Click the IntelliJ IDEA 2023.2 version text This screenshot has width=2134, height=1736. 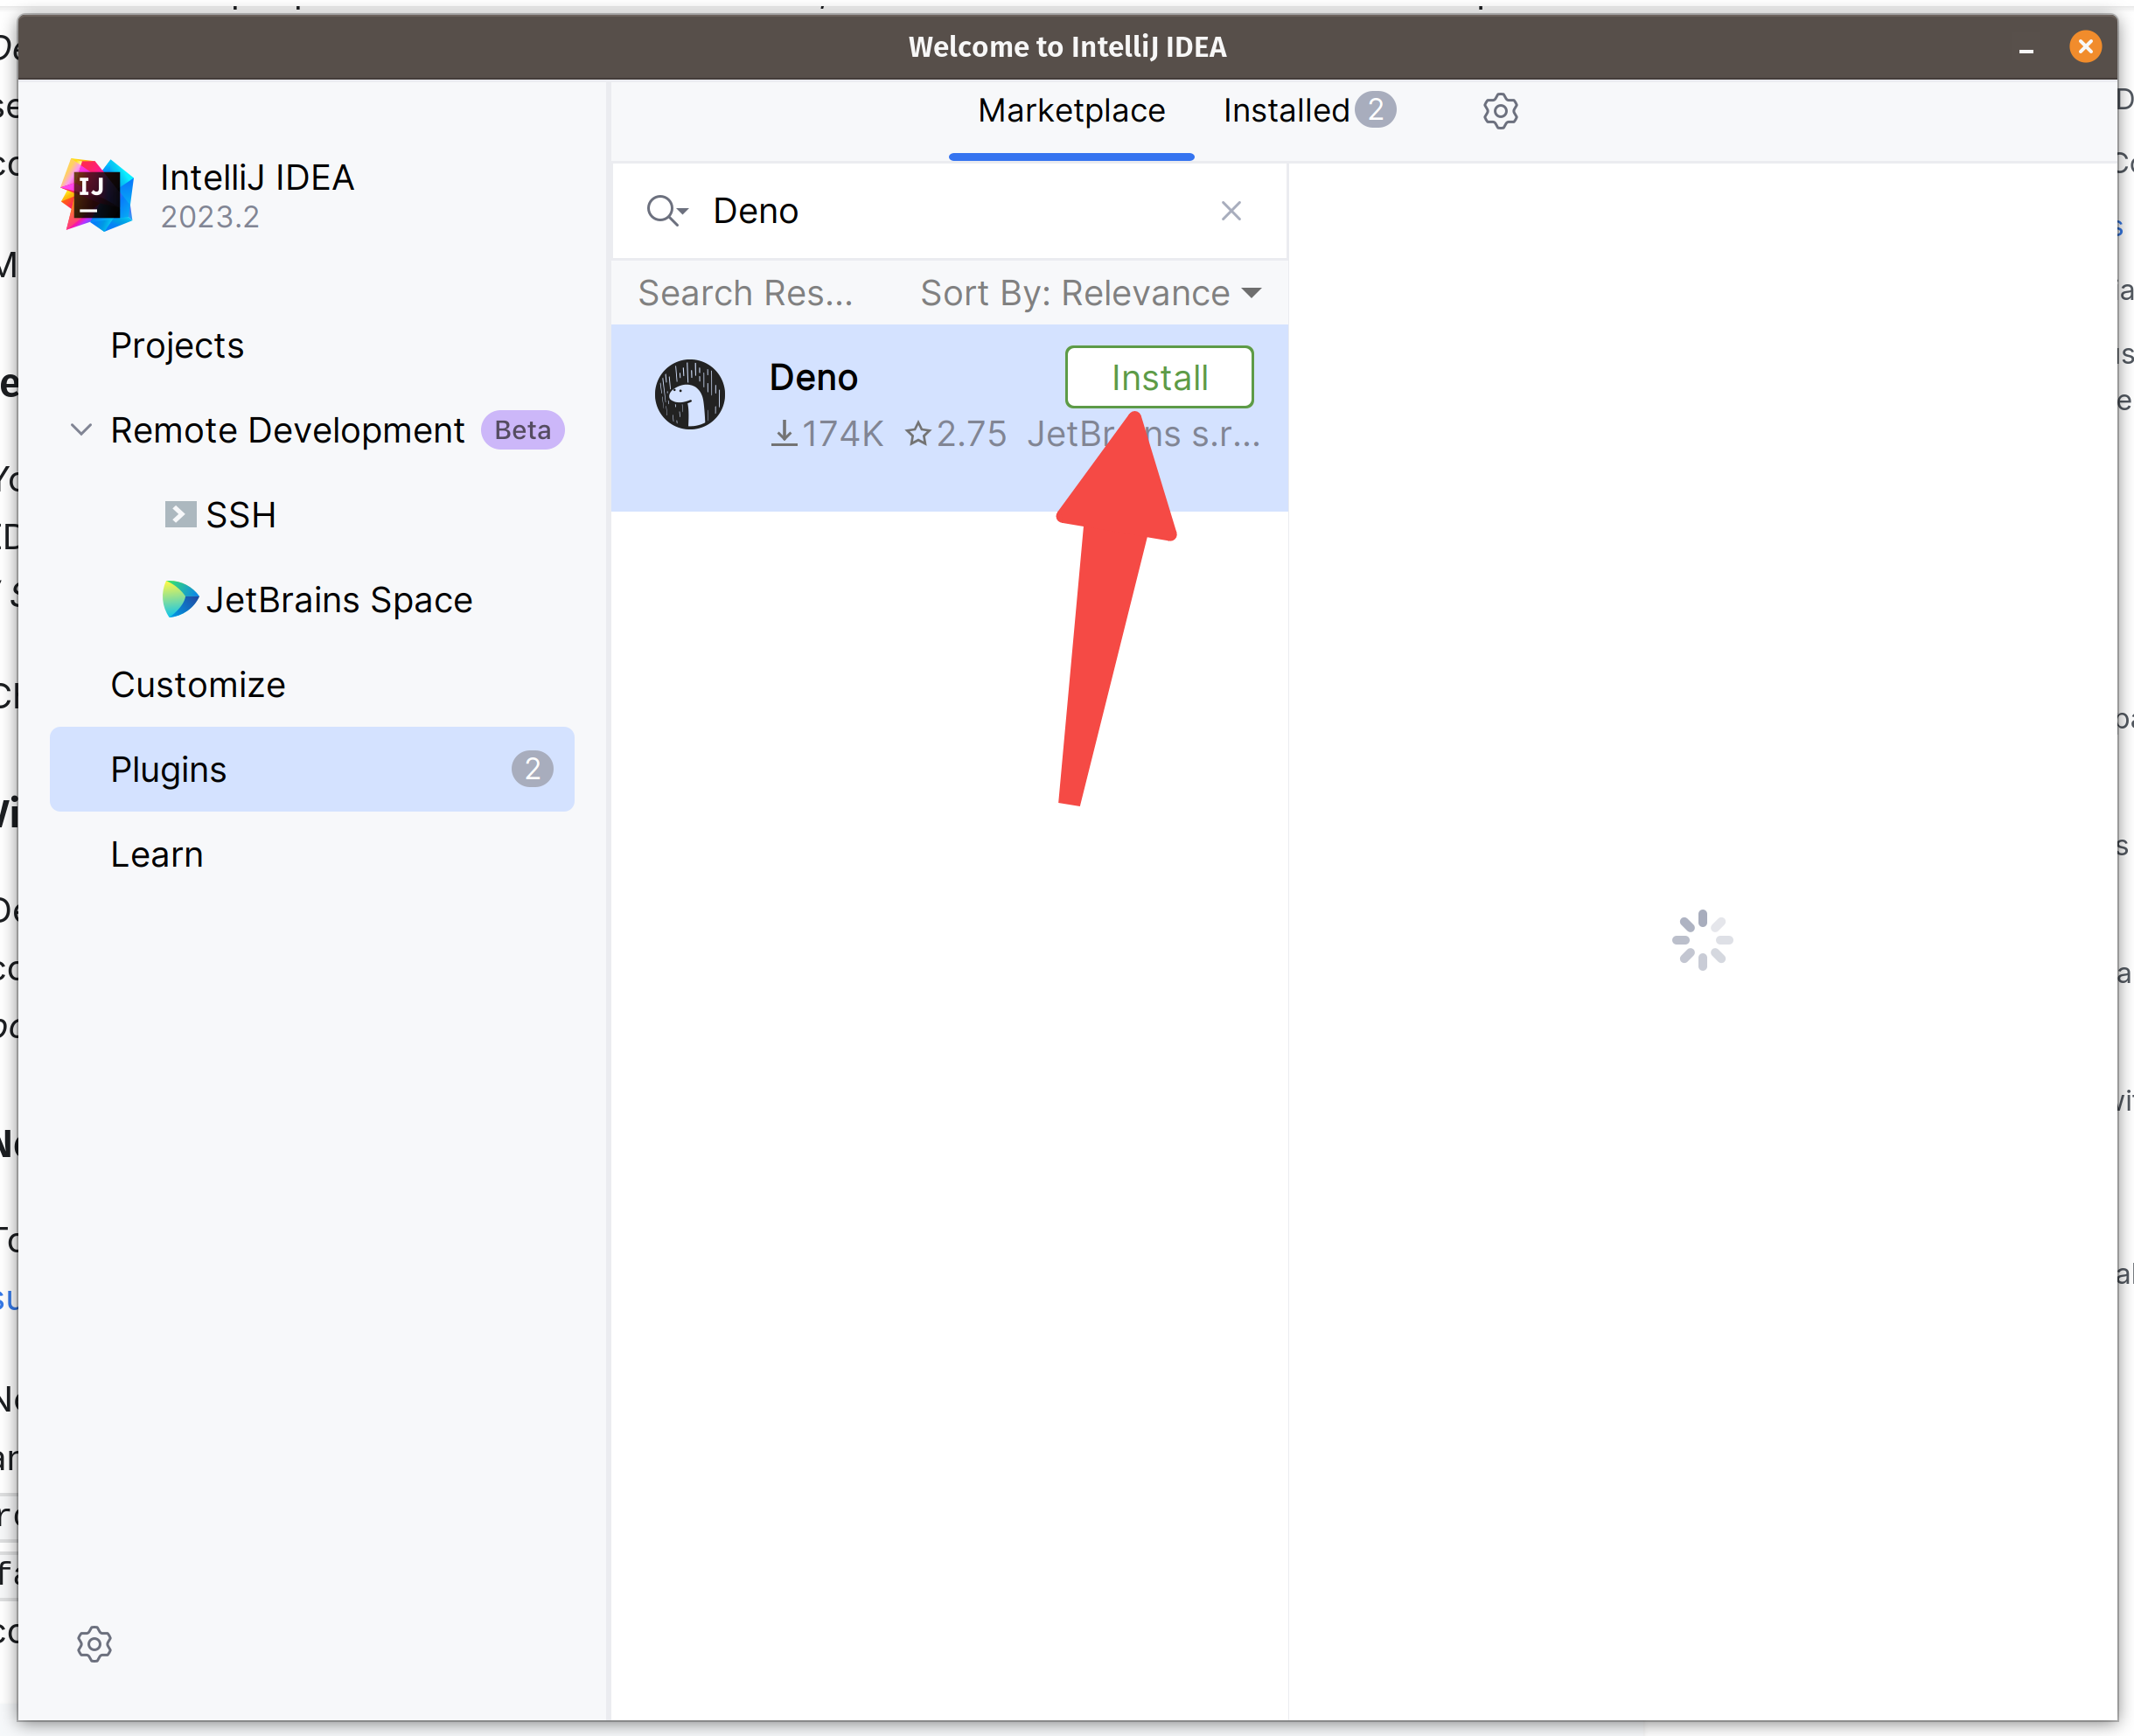pyautogui.click(x=210, y=217)
